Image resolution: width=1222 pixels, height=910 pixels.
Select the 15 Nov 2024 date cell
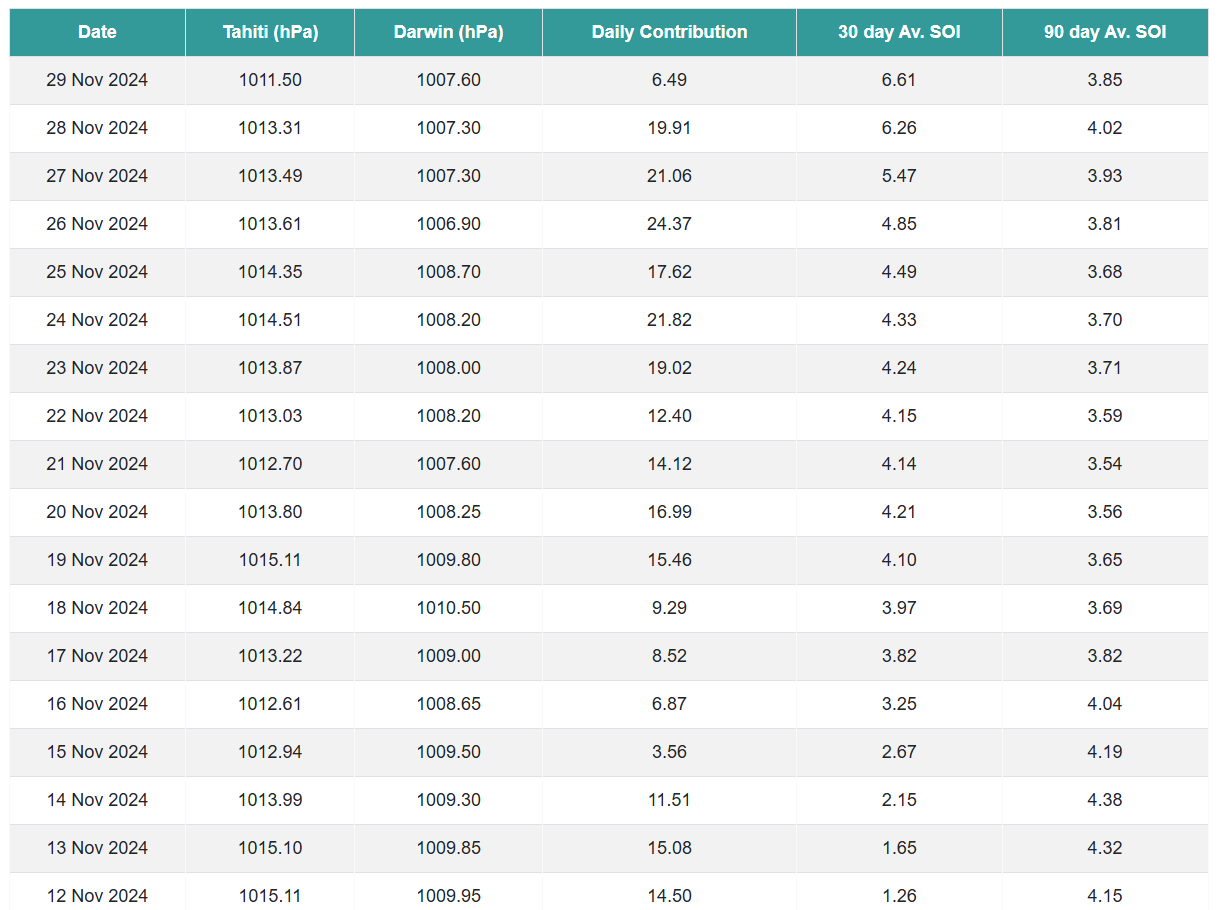(x=97, y=752)
